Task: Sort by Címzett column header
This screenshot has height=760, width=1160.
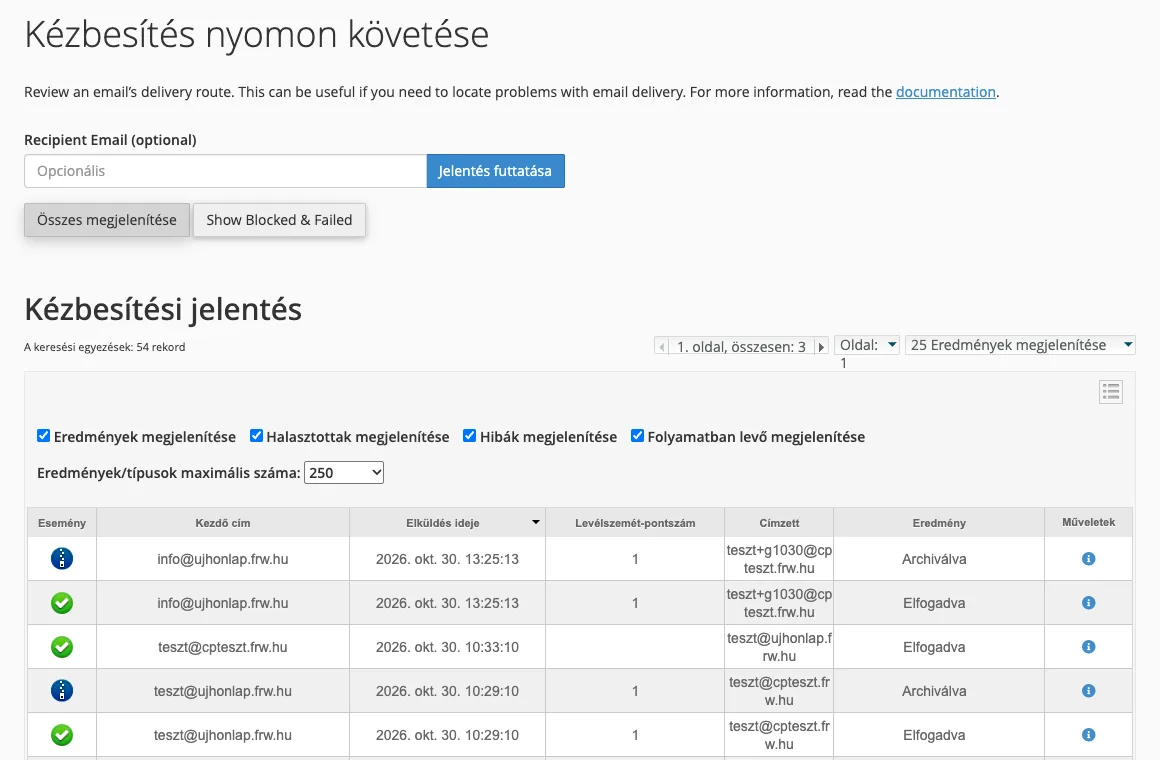Action: point(779,522)
